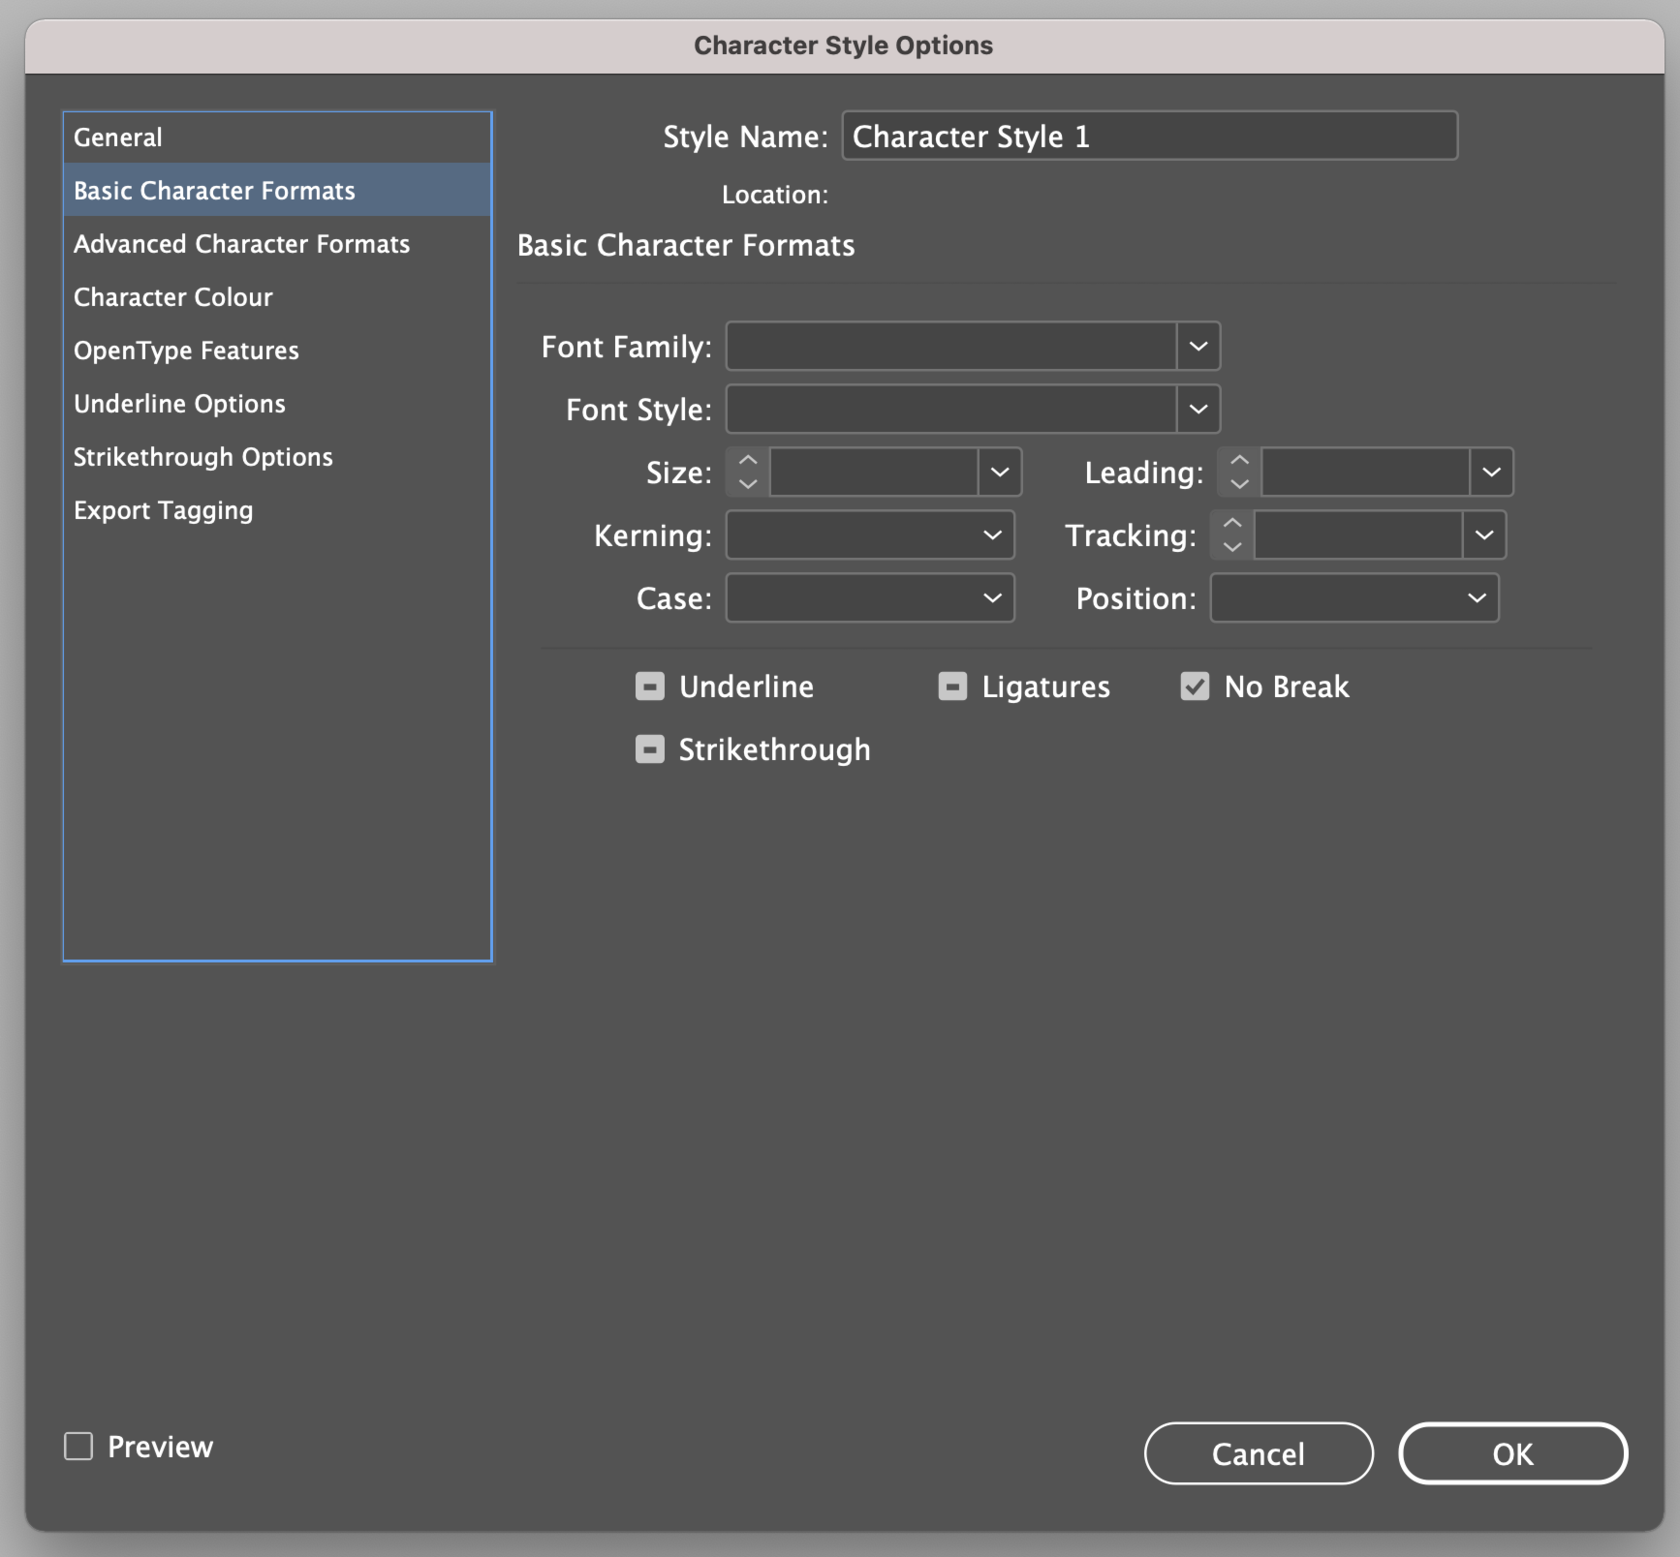Switch to the Character Colour section
This screenshot has width=1680, height=1557.
pos(173,297)
